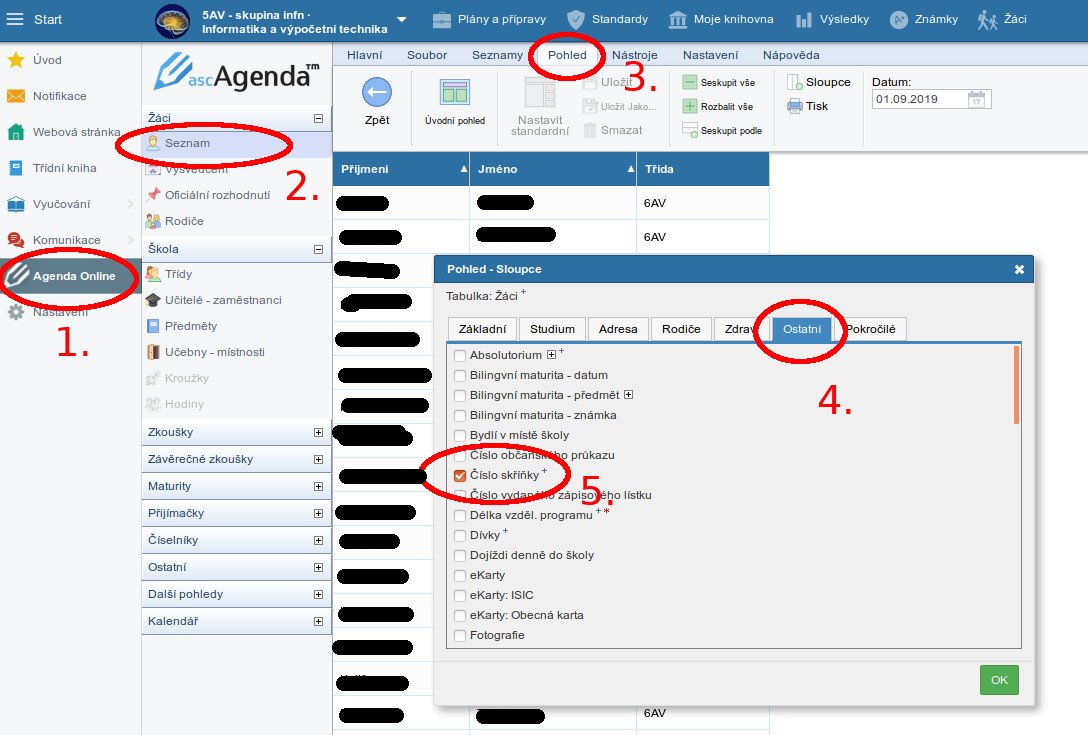This screenshot has height=735, width=1088.
Task: Select the Rodiče tab in dialog
Action: 680,328
